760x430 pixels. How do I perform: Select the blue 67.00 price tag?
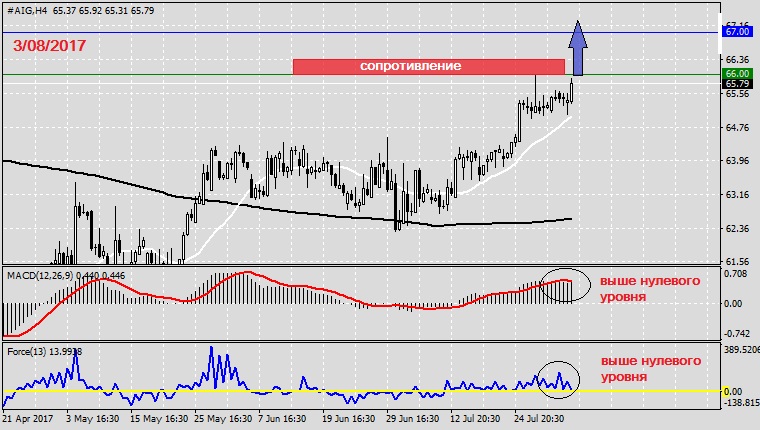pyautogui.click(x=737, y=32)
